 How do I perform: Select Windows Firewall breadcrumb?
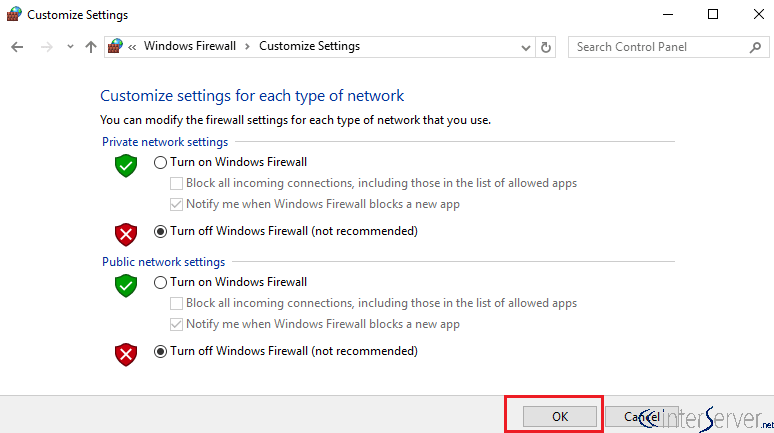coord(190,46)
